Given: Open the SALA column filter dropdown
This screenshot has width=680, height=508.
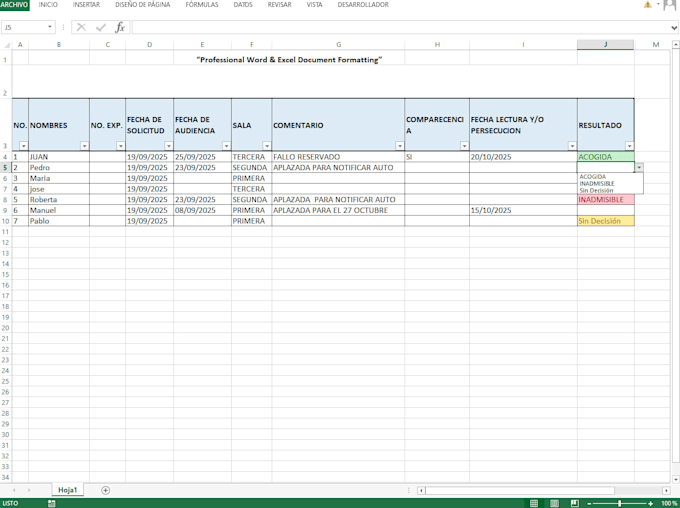Looking at the screenshot, I should pyautogui.click(x=267, y=146).
